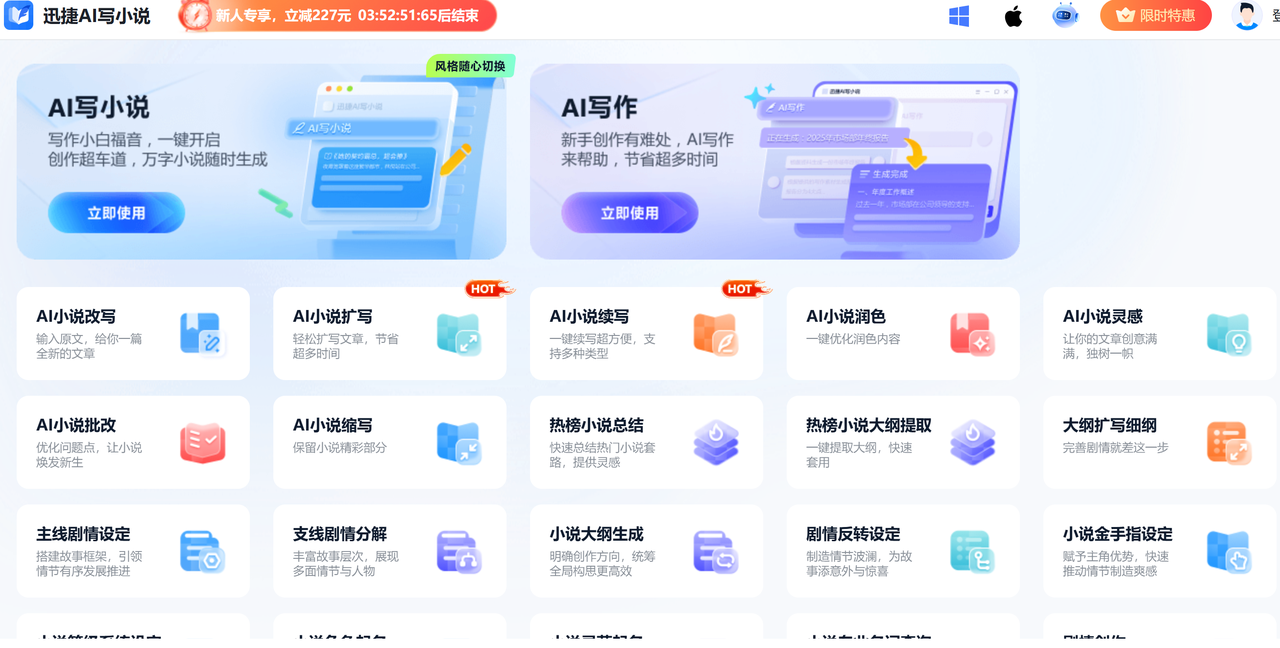The height and width of the screenshot is (648, 1280).
Task: Click the 迅捷AI写小说 app title text
Action: (96, 16)
